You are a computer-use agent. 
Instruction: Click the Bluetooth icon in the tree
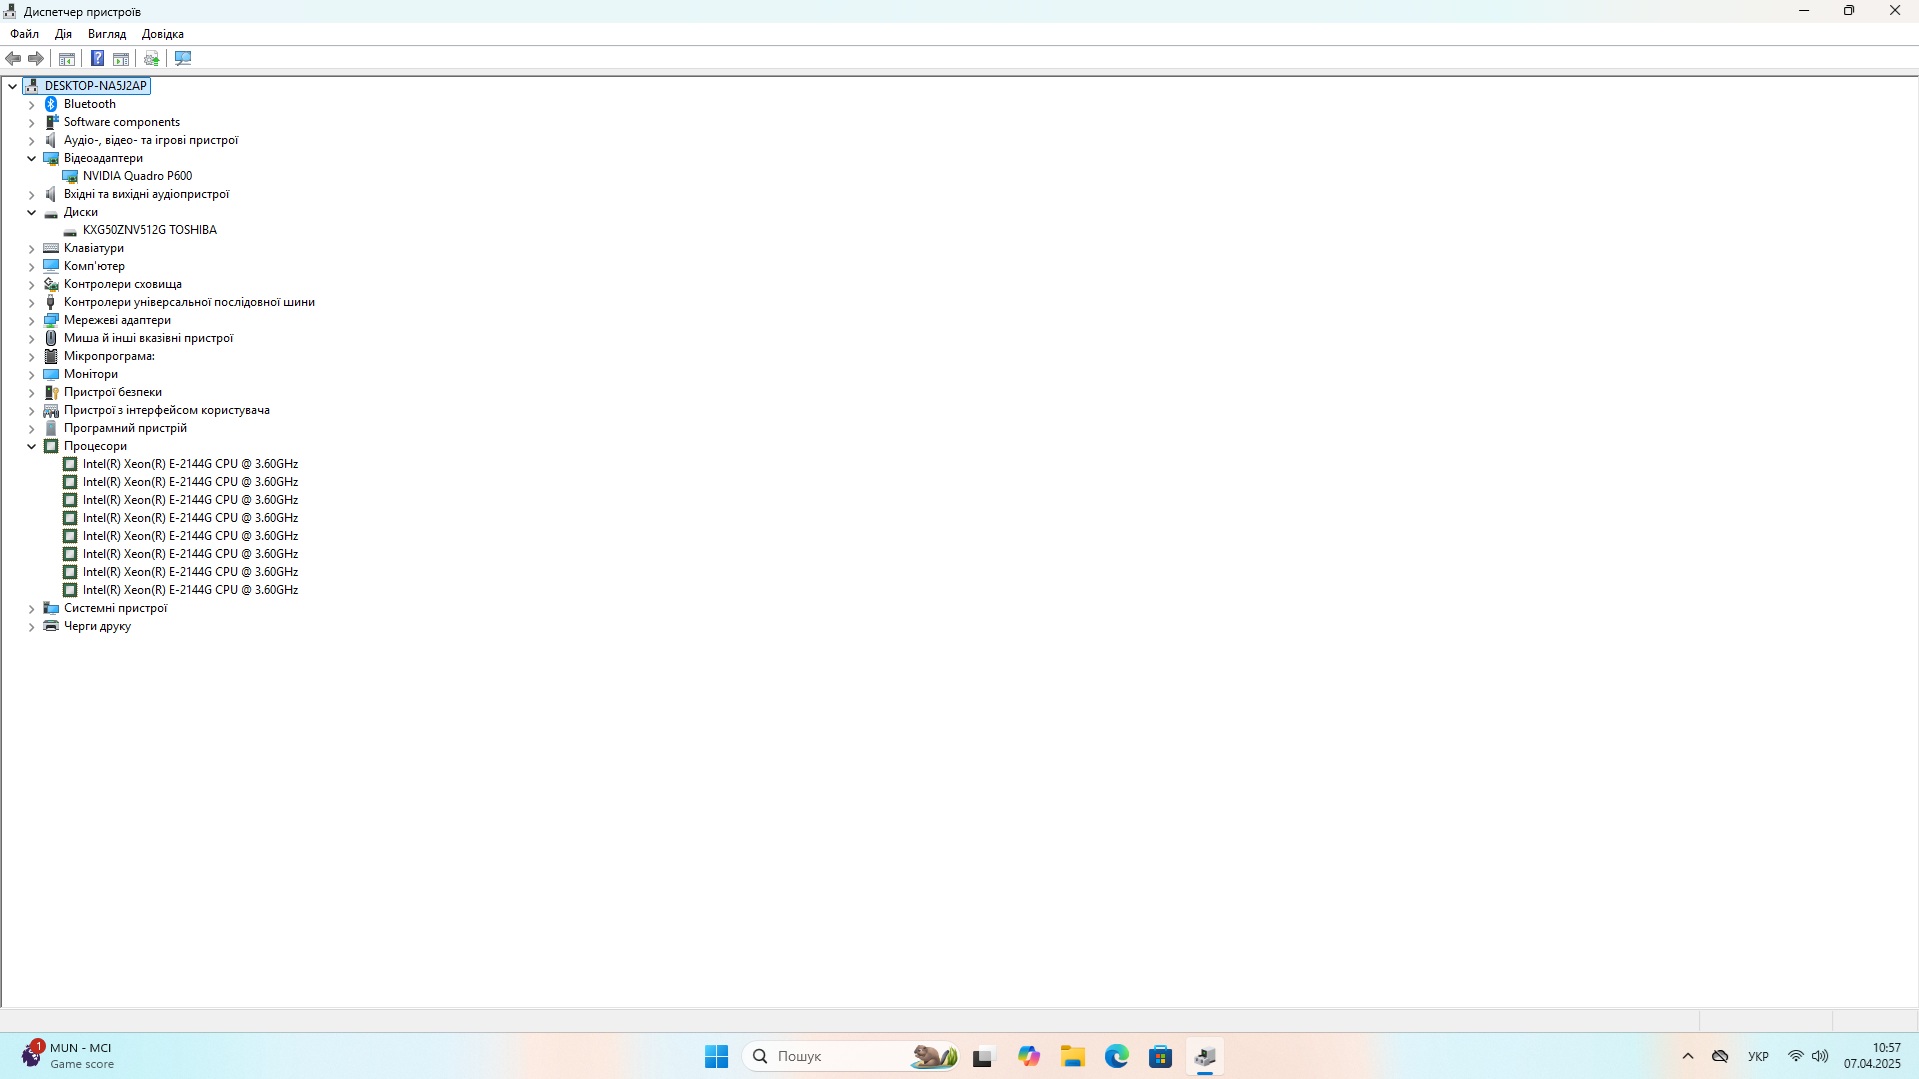click(51, 104)
